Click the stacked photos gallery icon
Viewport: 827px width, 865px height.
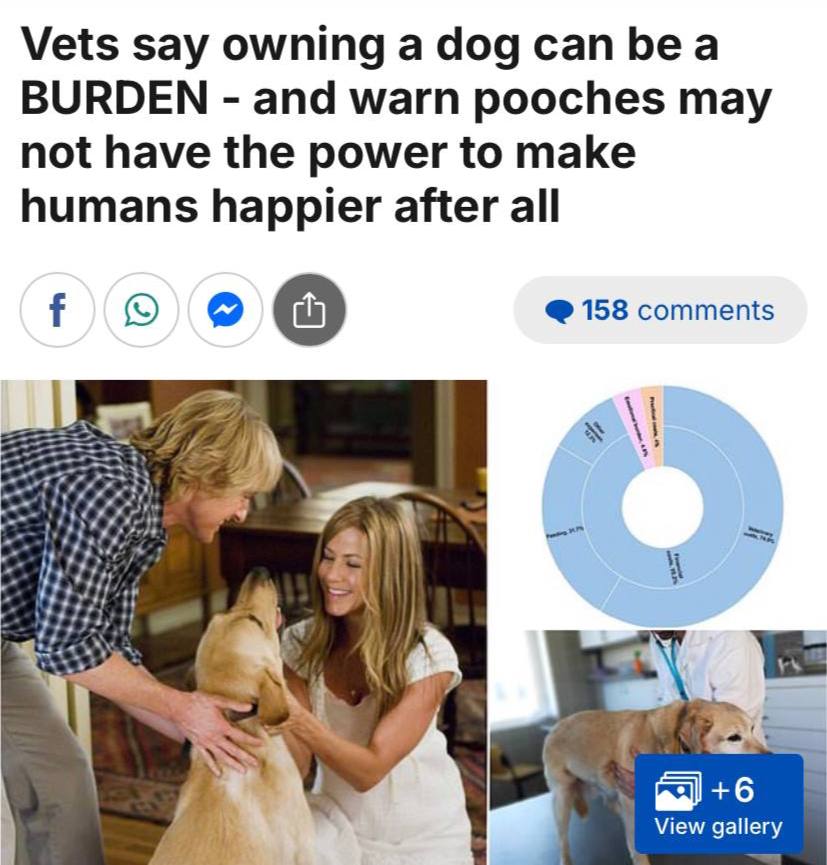pos(679,791)
